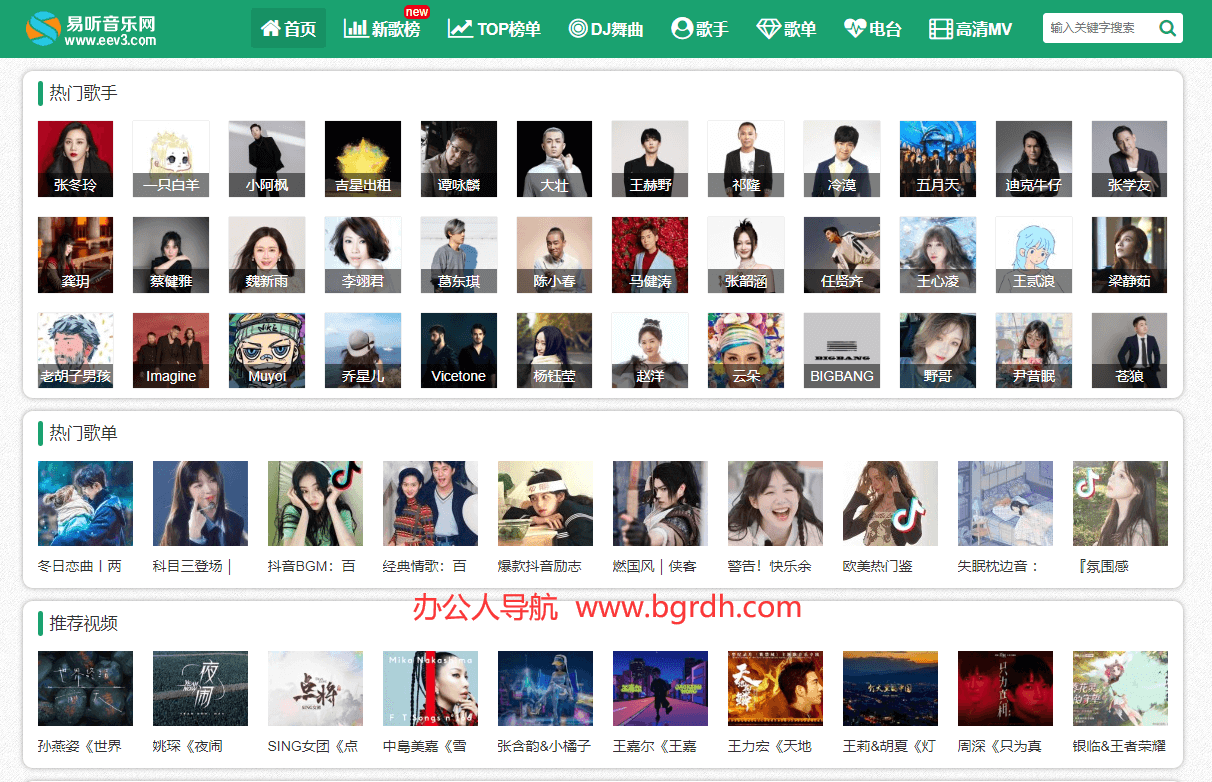This screenshot has height=782, width=1212.
Task: Click the line chart icon for TOP榜单
Action: (460, 29)
